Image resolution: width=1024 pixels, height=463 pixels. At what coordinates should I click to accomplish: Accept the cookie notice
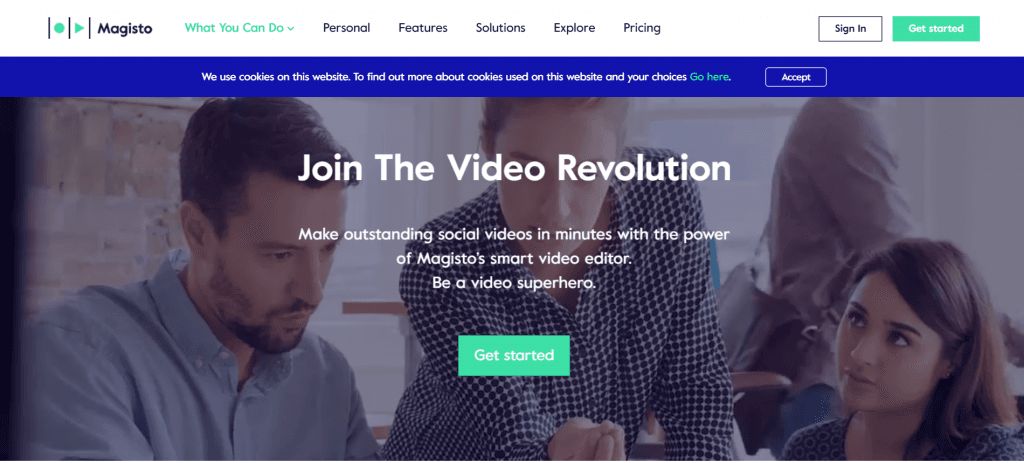coord(796,77)
